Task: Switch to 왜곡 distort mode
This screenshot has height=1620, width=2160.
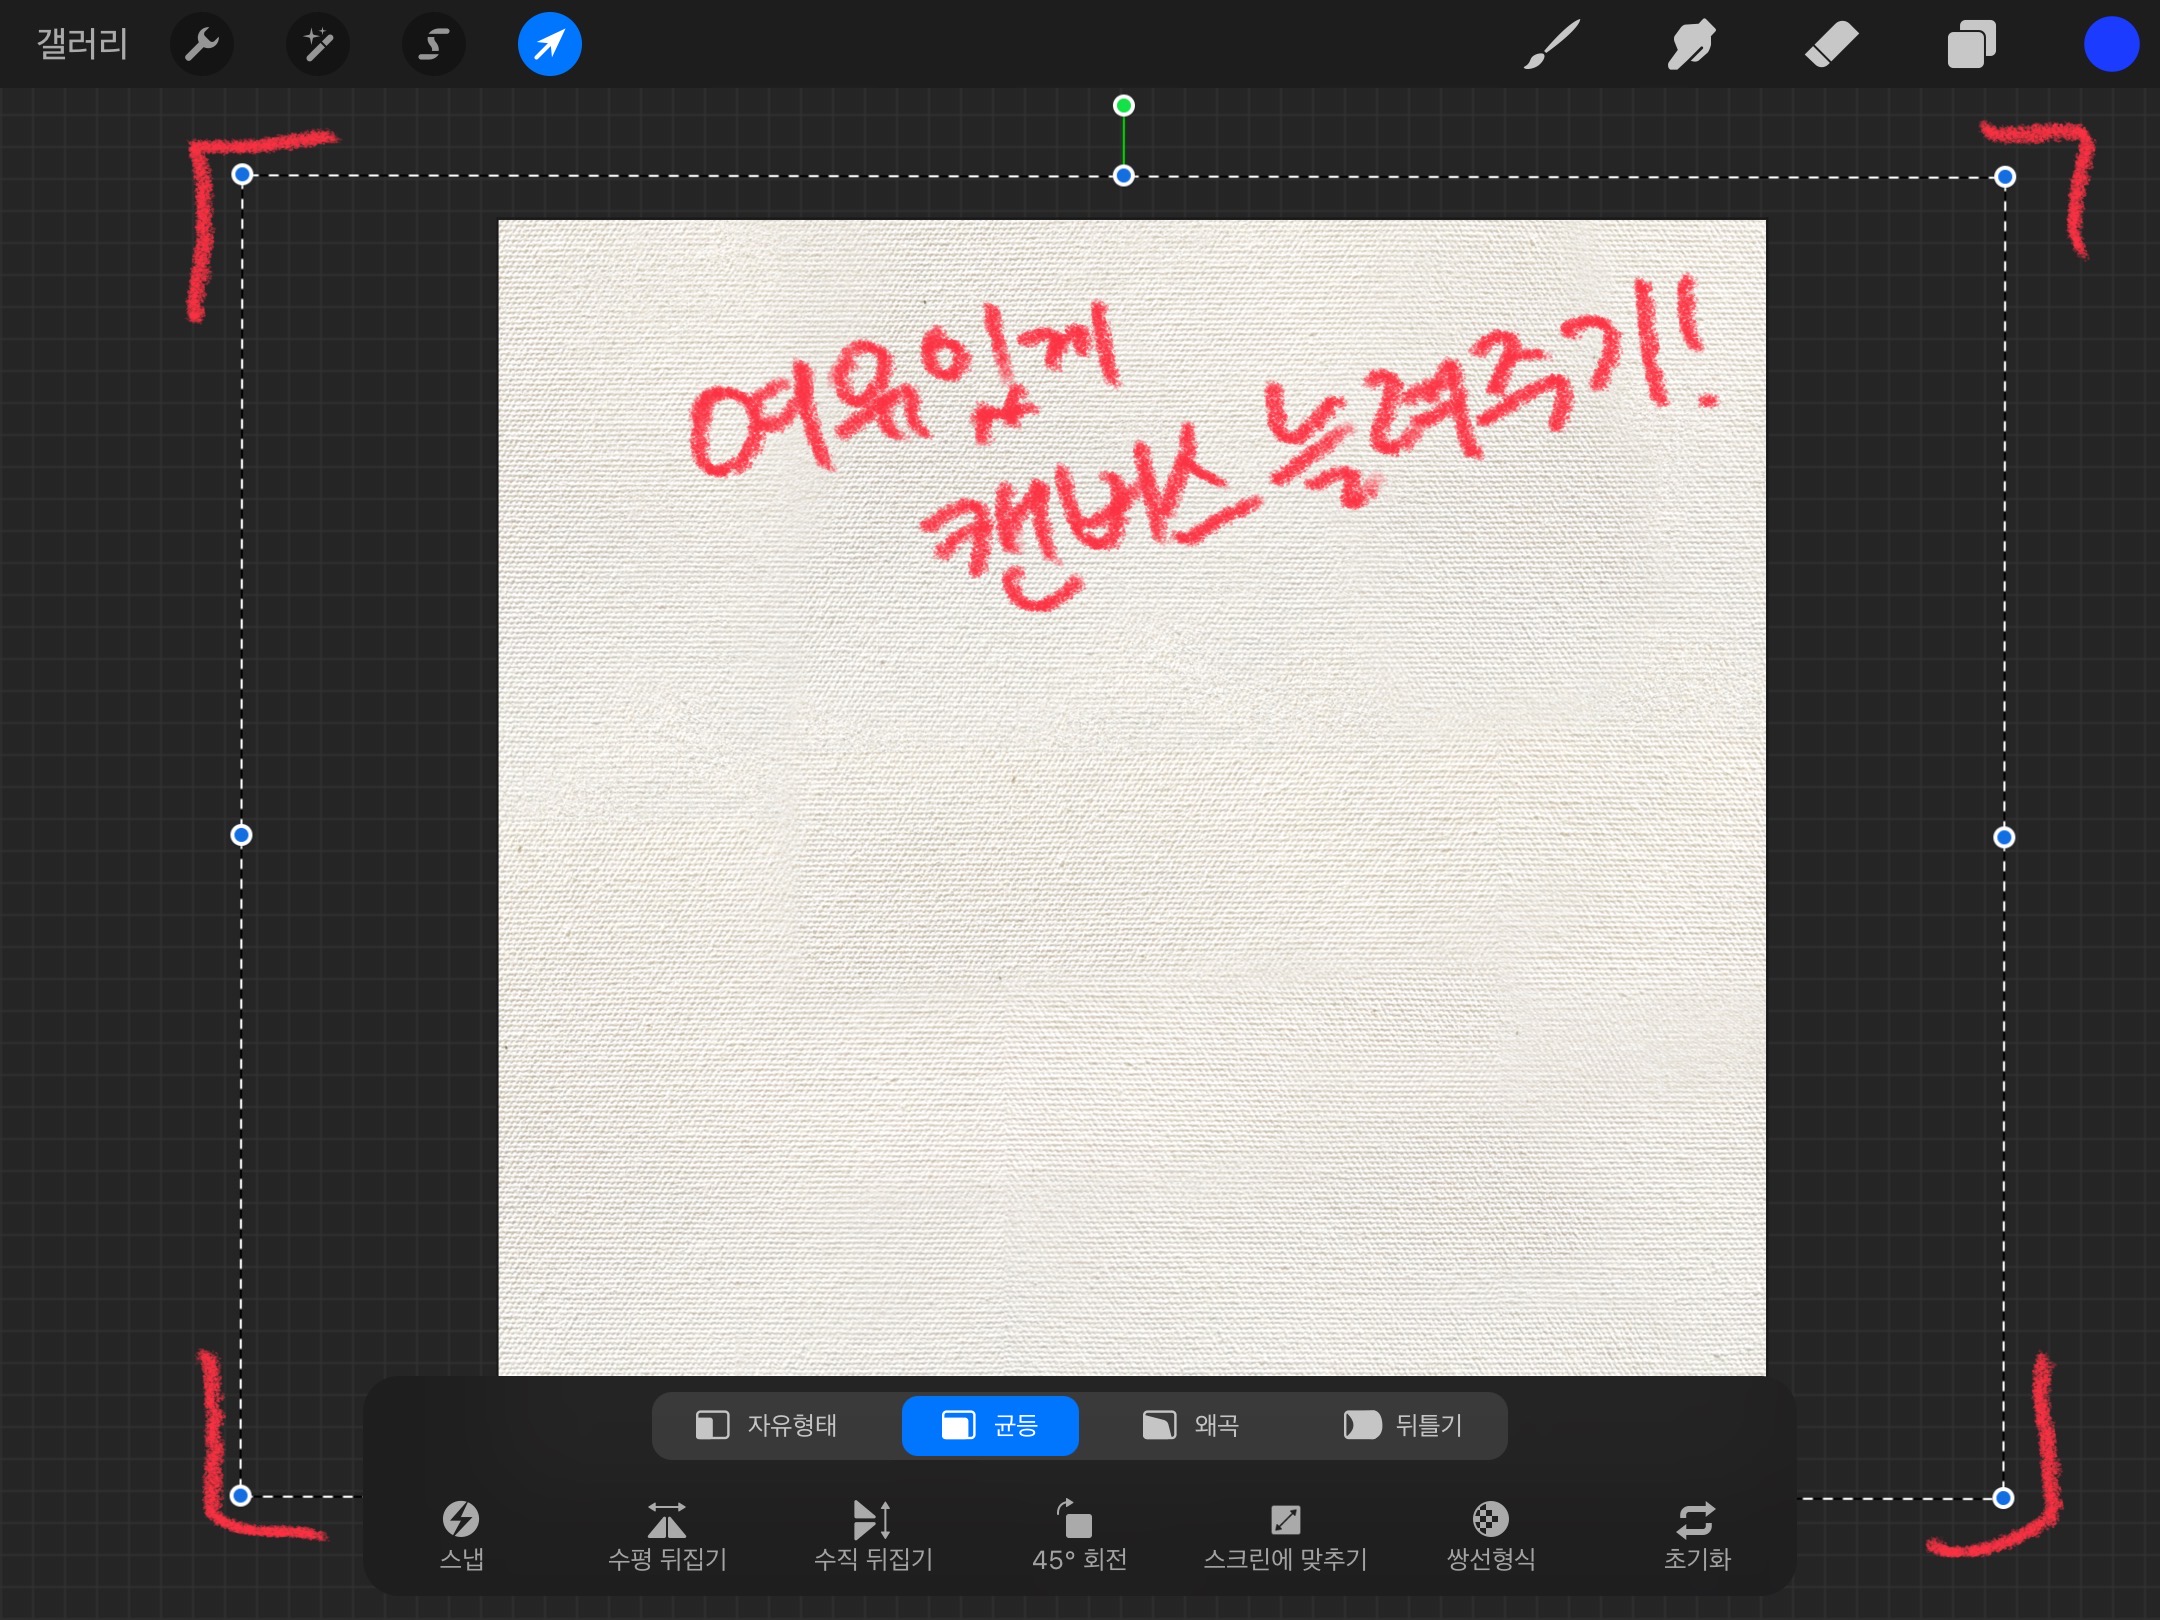Action: pyautogui.click(x=1191, y=1425)
